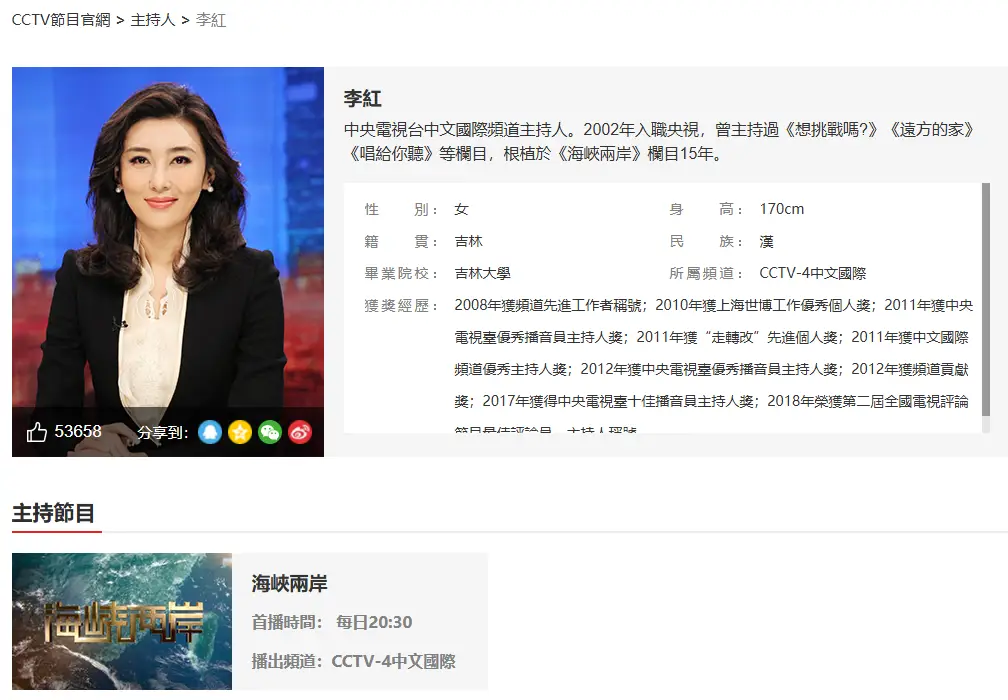Click the 170cm height value
This screenshot has height=700, width=1008.
point(782,209)
